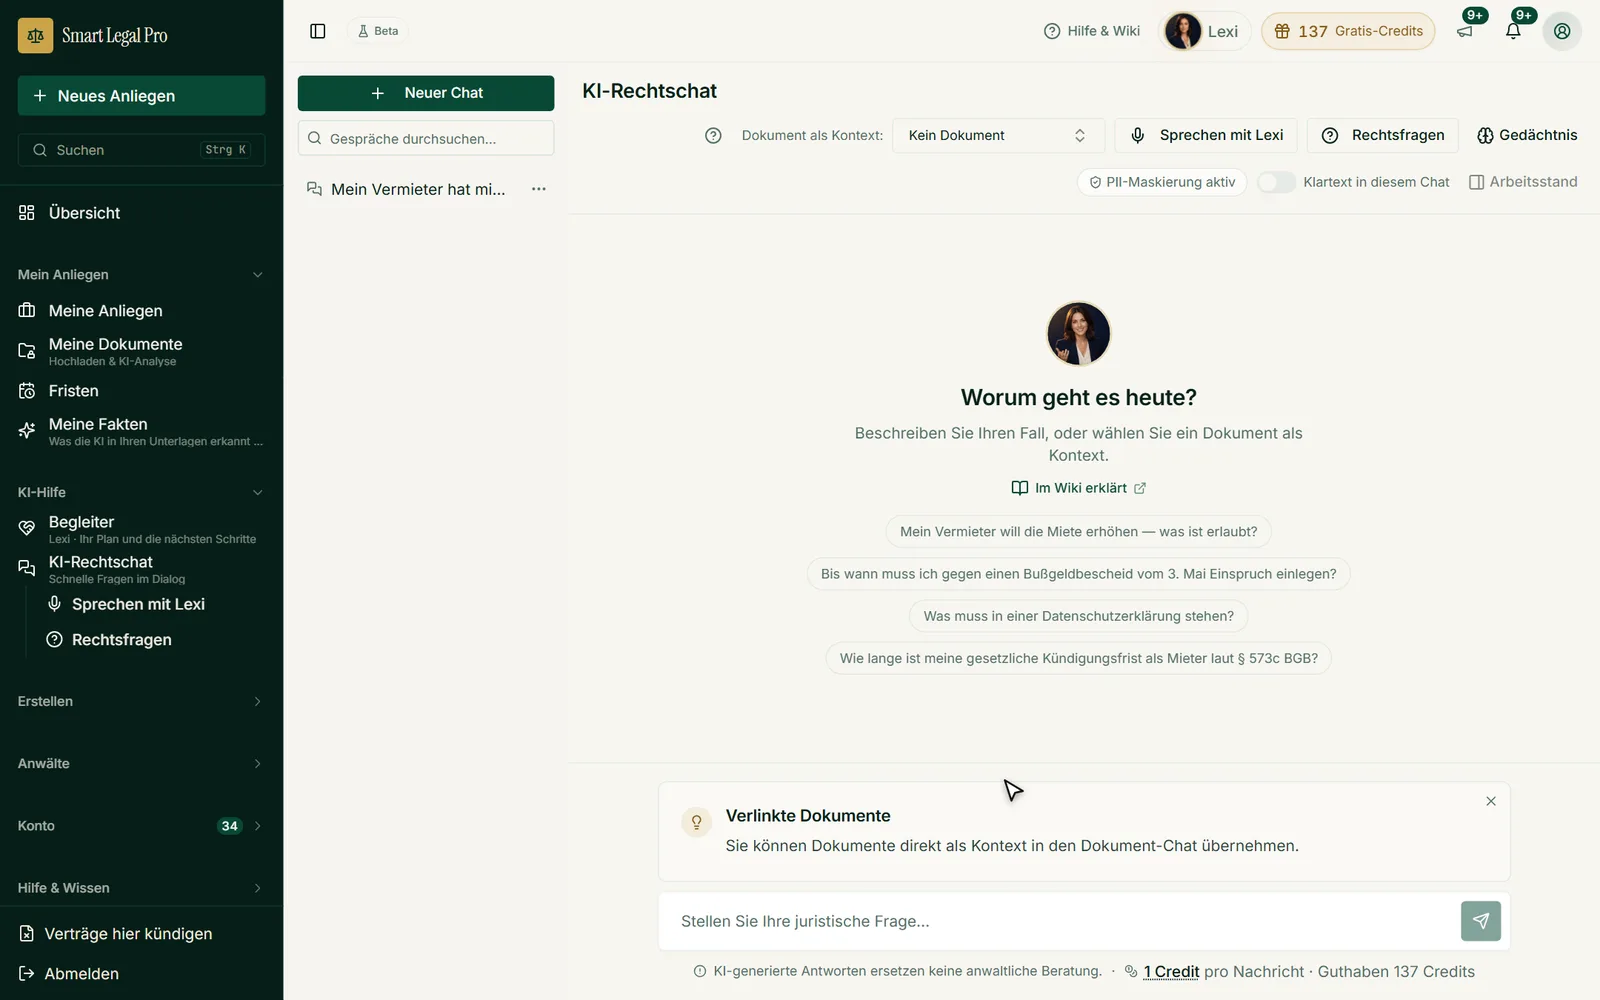This screenshot has width=1600, height=1000.
Task: Select suggestion about Kündigungsfrist § 573c BGB
Action: tap(1079, 658)
